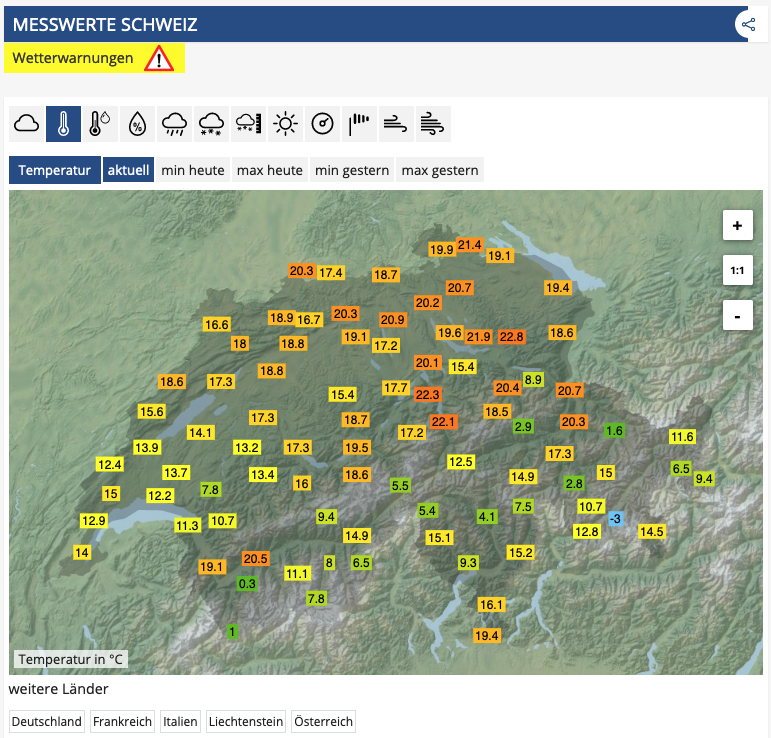
Task: Zoom in the map with plus button
Action: [x=738, y=225]
